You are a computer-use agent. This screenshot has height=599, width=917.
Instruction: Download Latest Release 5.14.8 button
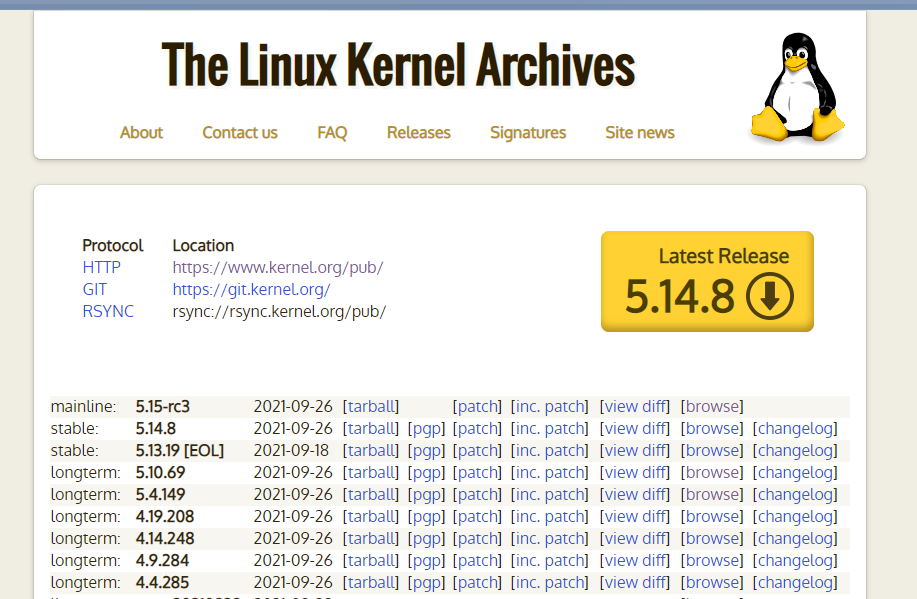(x=707, y=281)
